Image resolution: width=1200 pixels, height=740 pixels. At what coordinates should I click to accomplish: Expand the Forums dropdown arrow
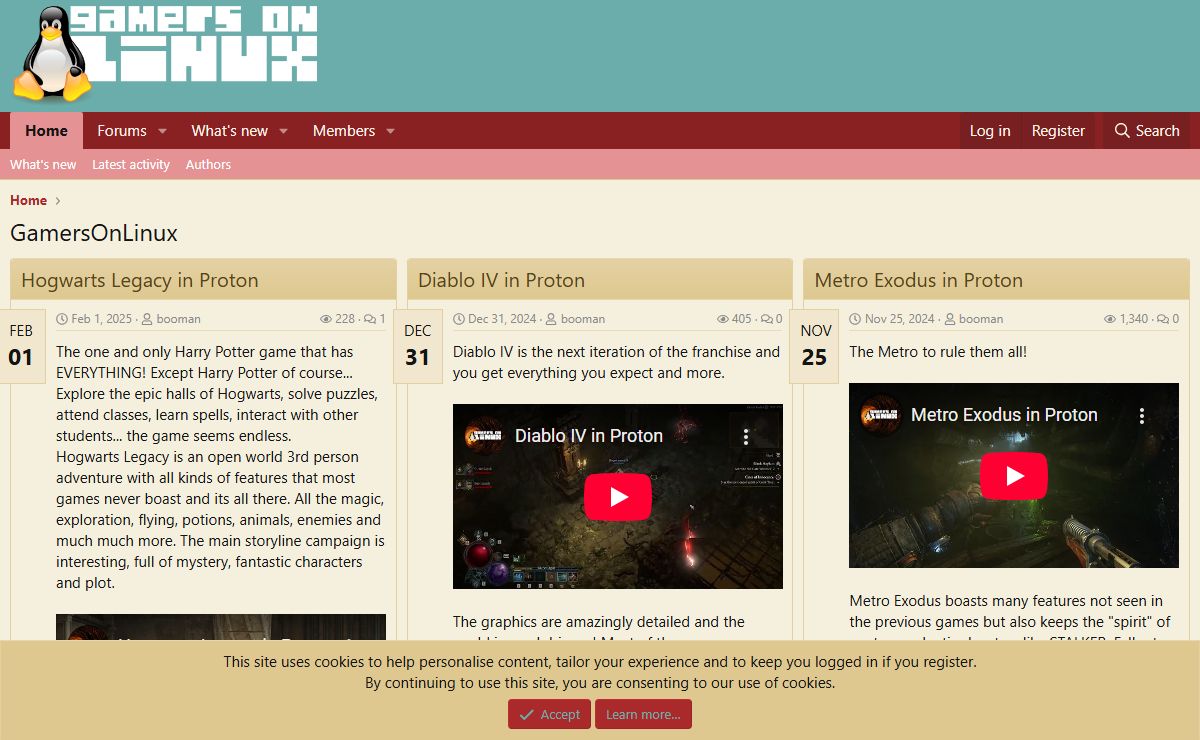[162, 131]
